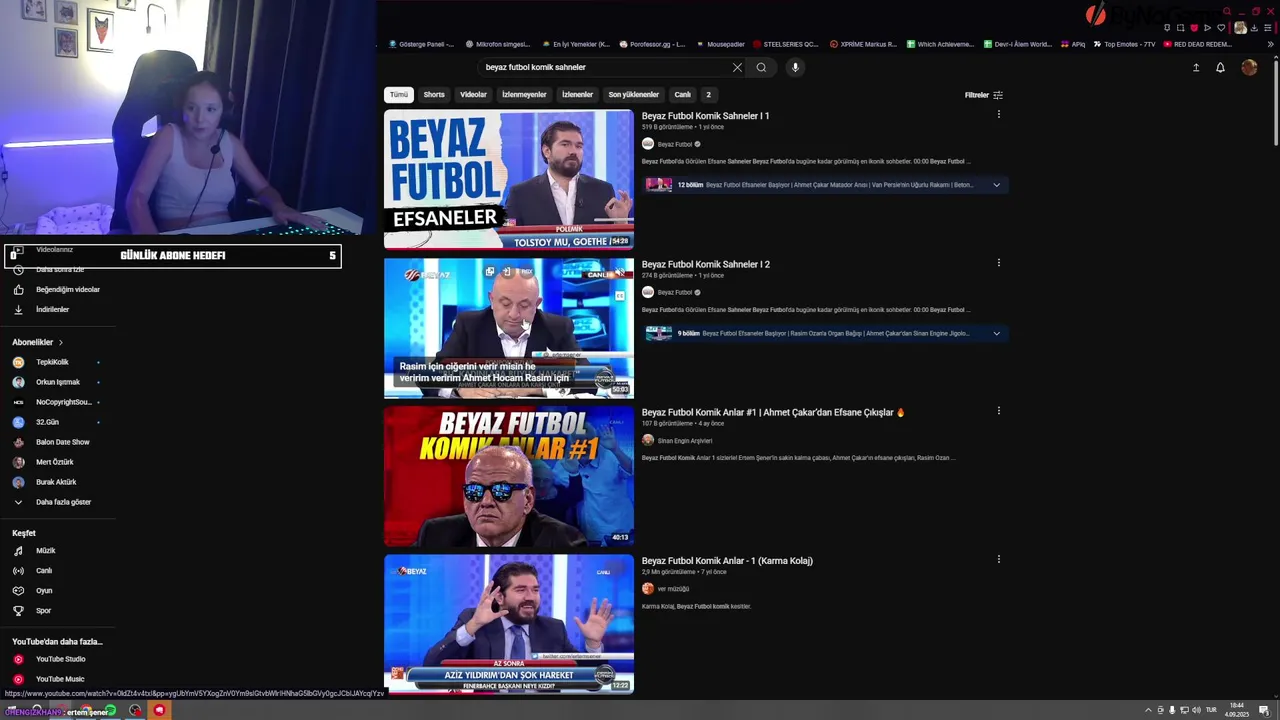Show more bookmarks via overflow chevron
The height and width of the screenshot is (720, 1280).
[1271, 44]
